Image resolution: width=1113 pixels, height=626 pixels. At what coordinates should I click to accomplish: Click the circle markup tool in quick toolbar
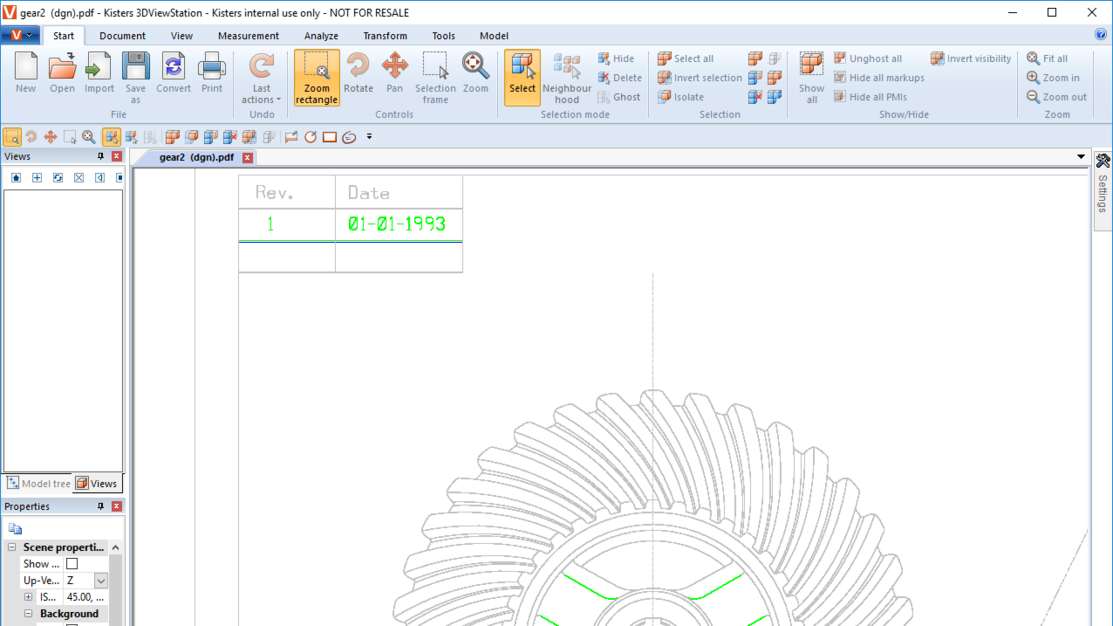(310, 137)
